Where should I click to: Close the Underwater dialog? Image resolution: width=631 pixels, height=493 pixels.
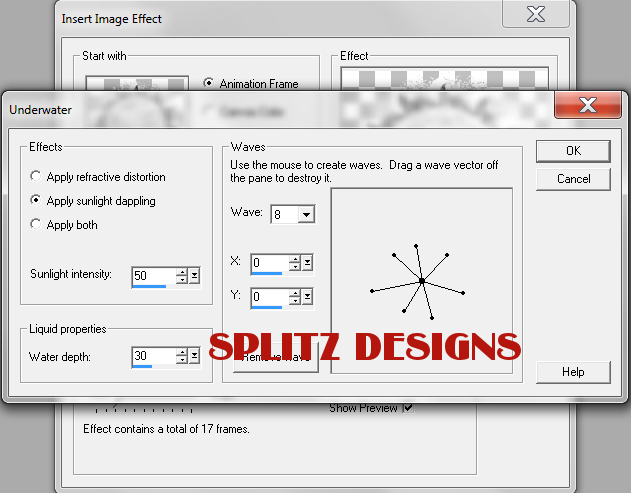pos(588,105)
